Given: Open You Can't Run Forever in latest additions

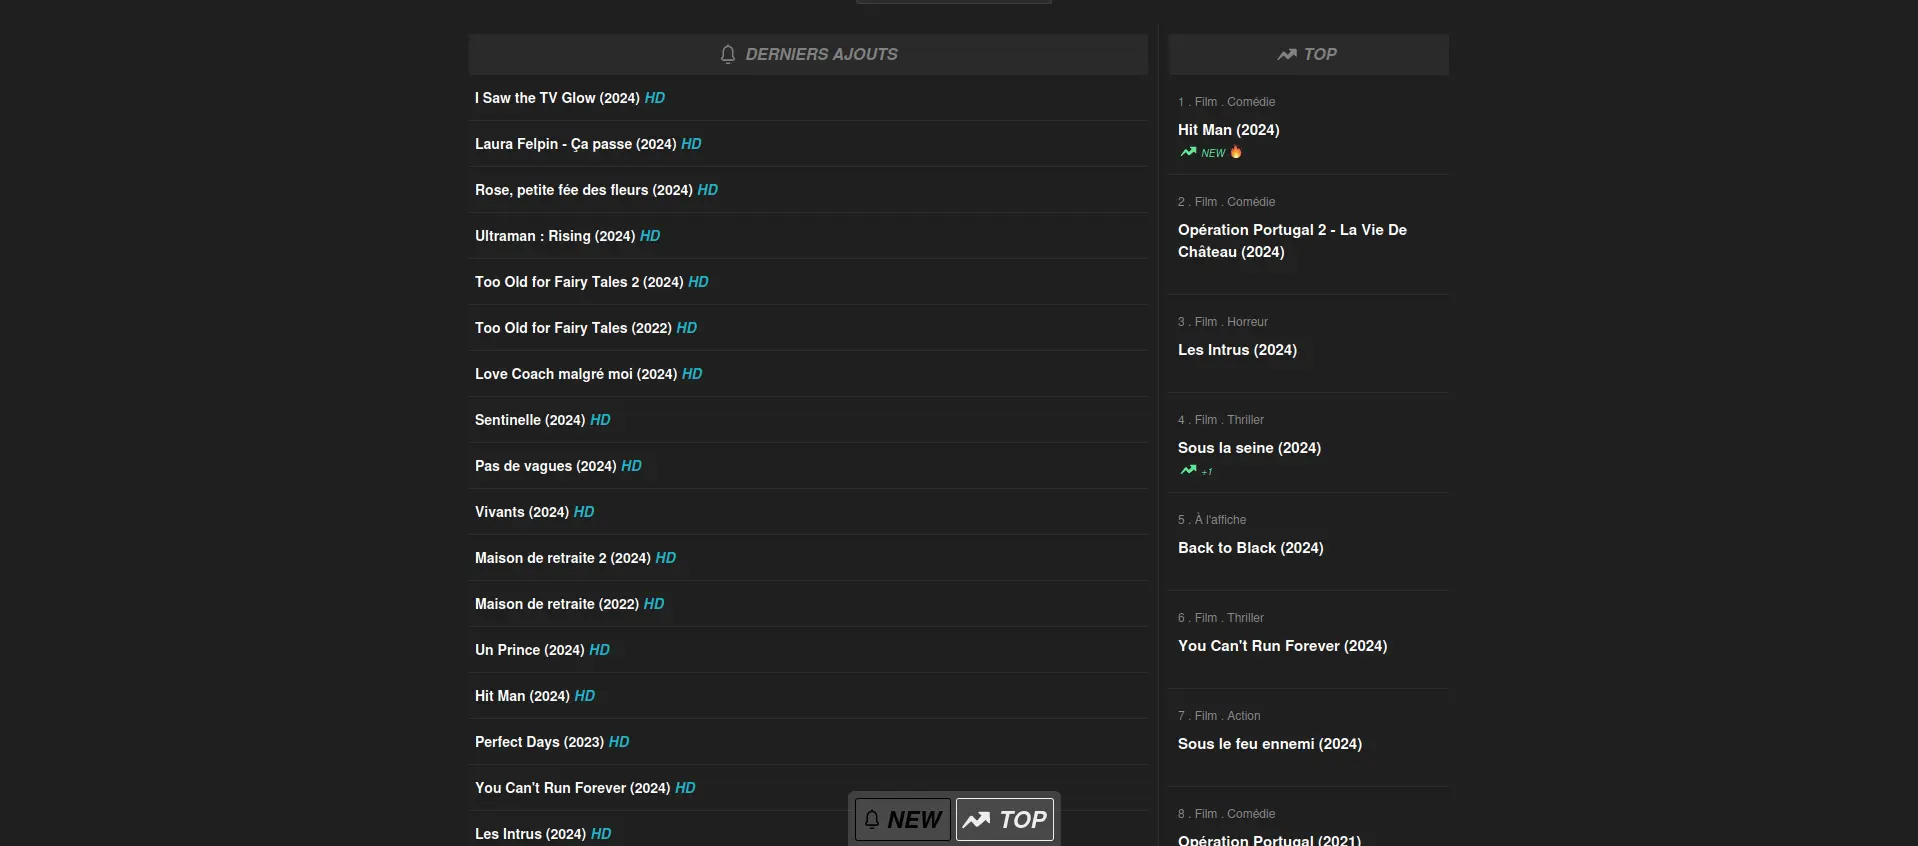Looking at the screenshot, I should tap(573, 788).
